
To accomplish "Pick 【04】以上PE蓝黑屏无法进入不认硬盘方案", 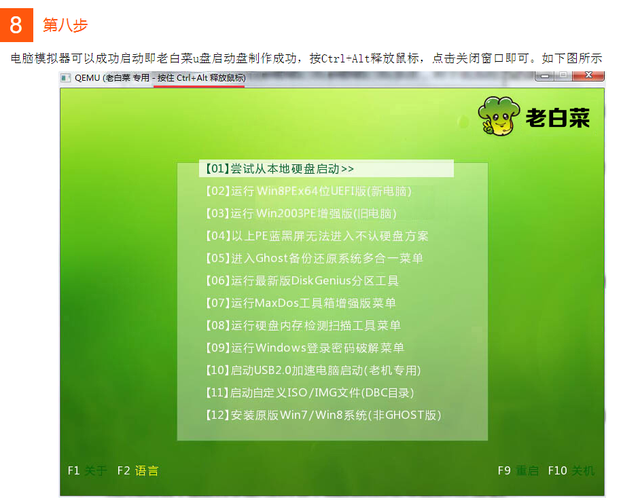I will [316, 236].
